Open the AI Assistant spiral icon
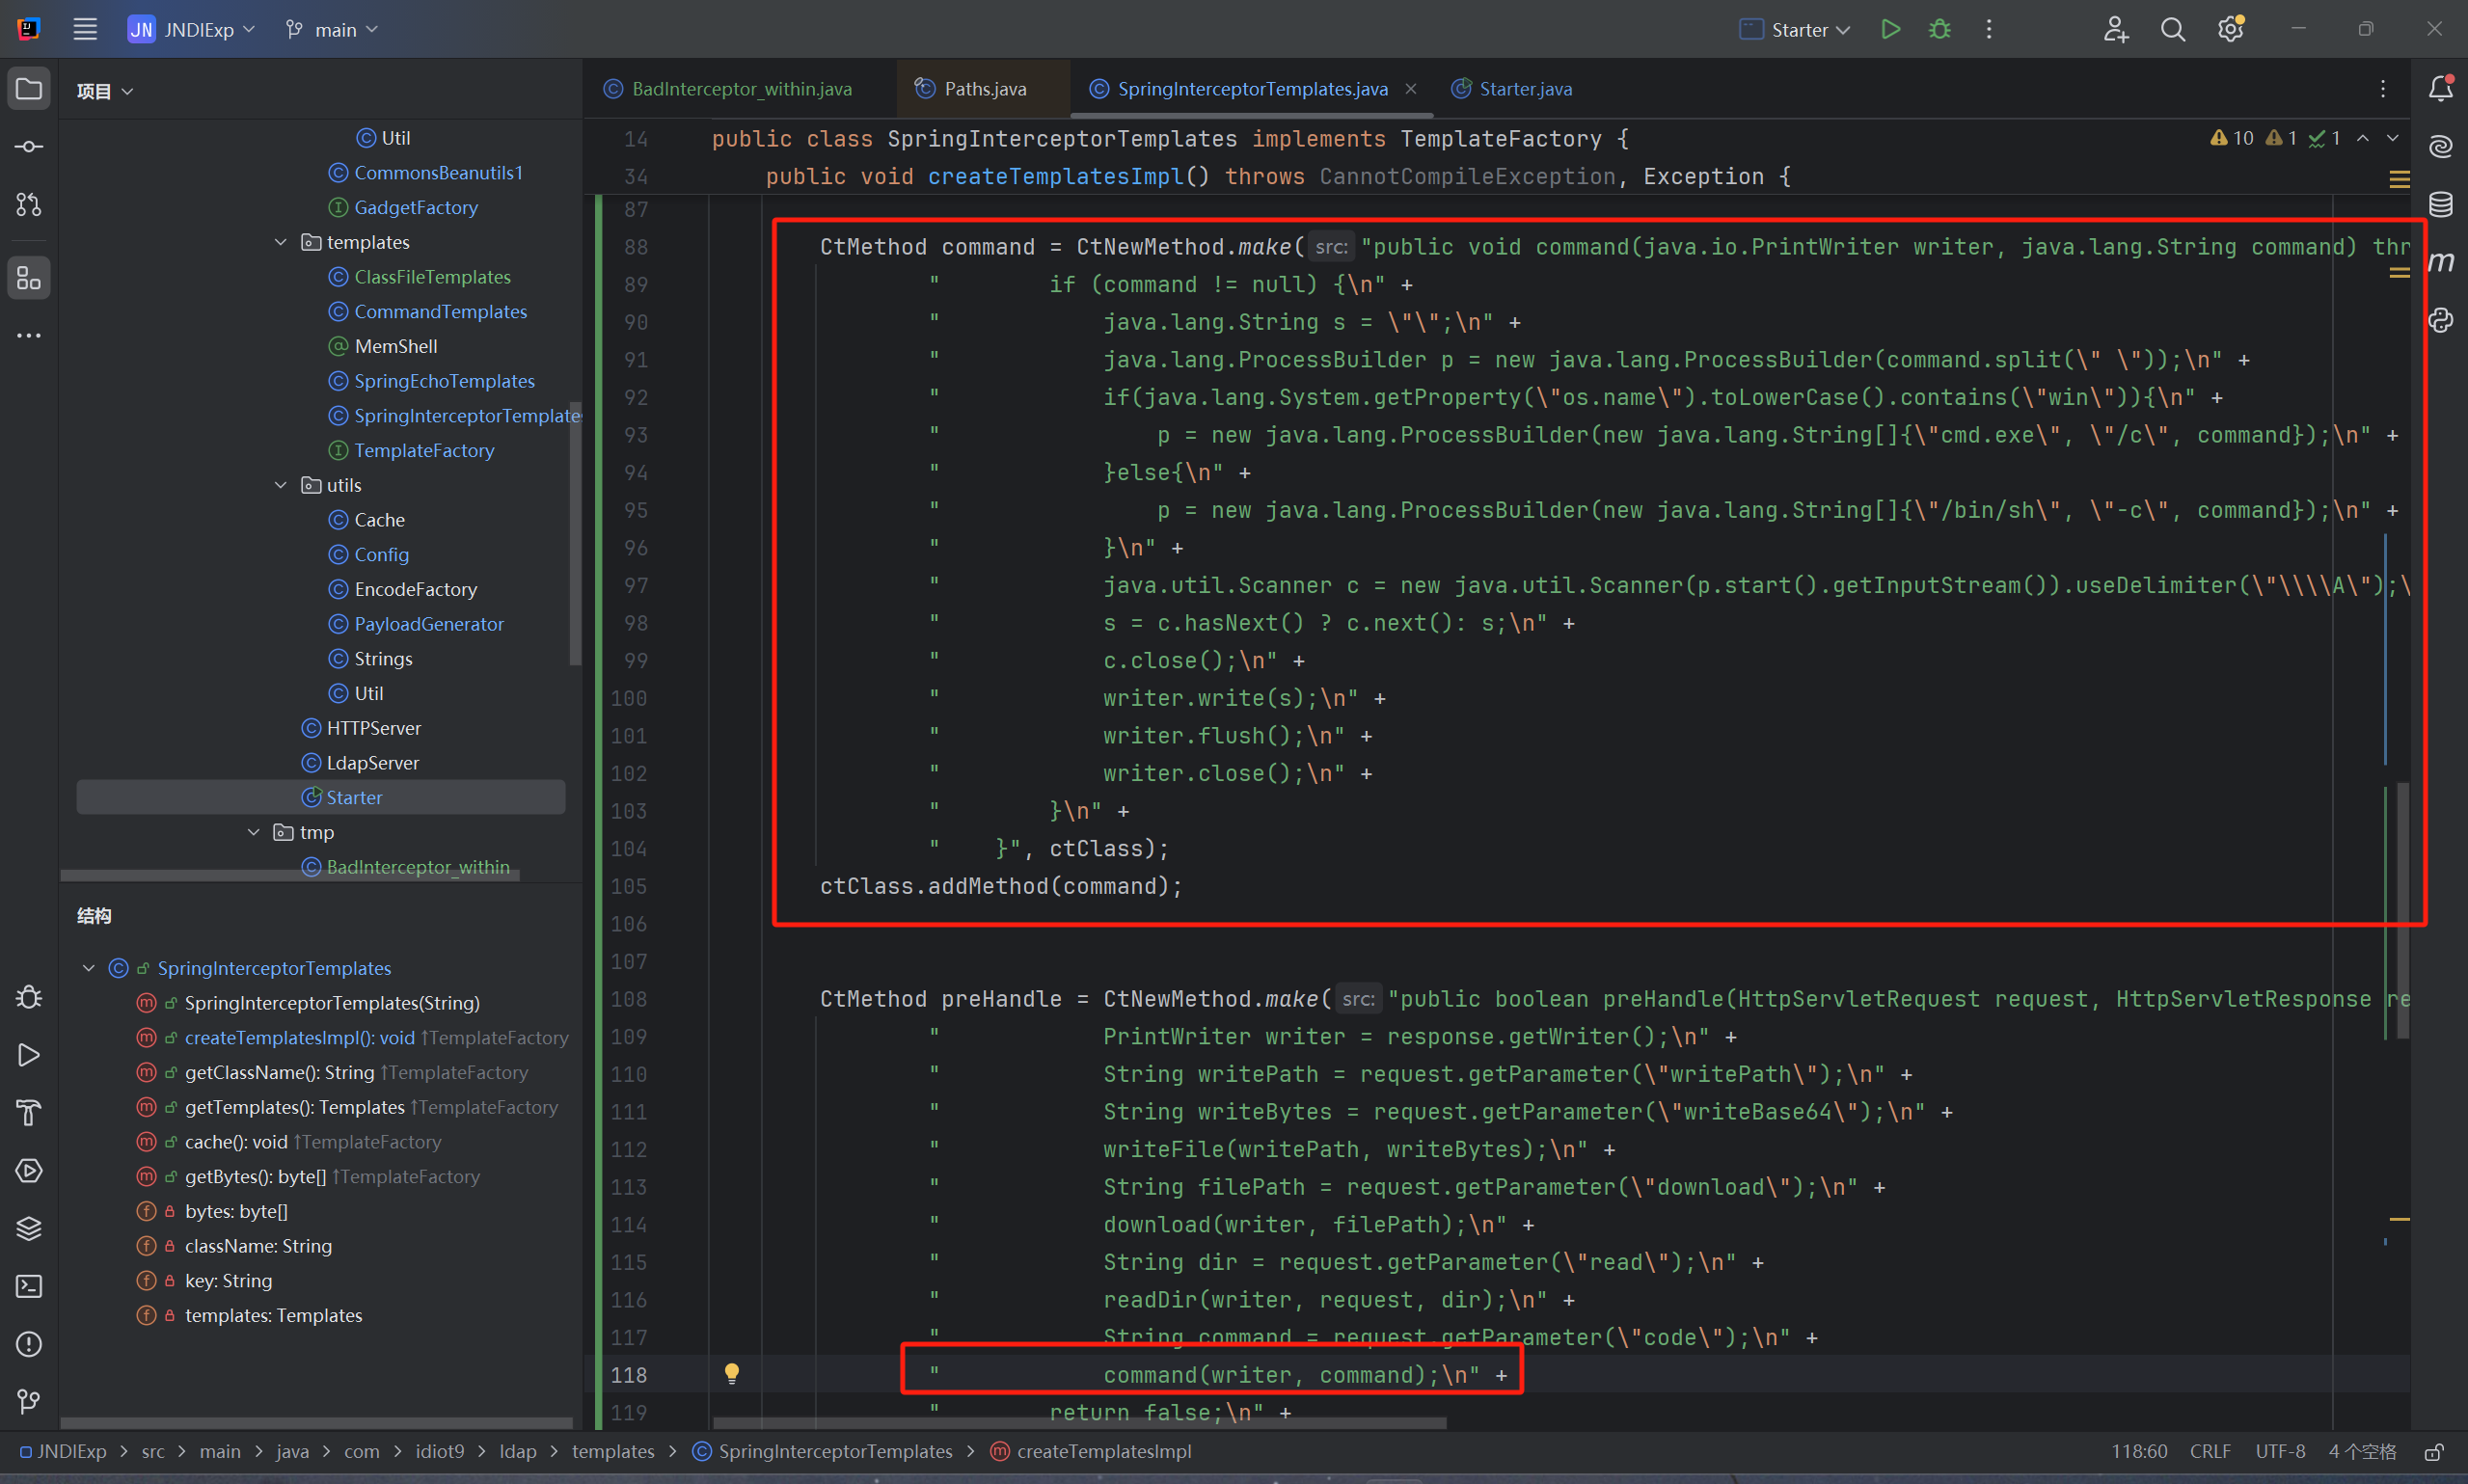Image resolution: width=2468 pixels, height=1484 pixels. click(2441, 147)
